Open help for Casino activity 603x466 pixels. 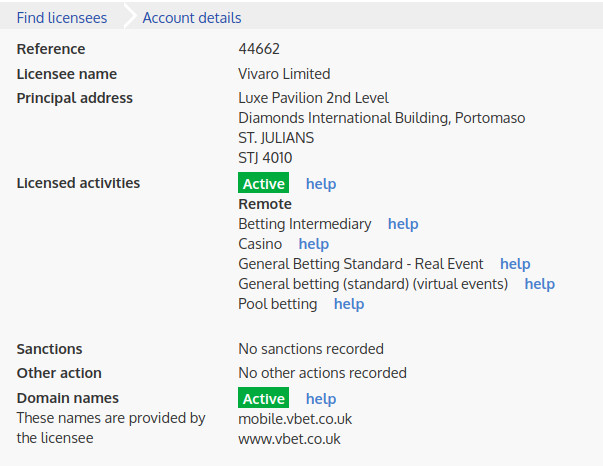(x=314, y=243)
